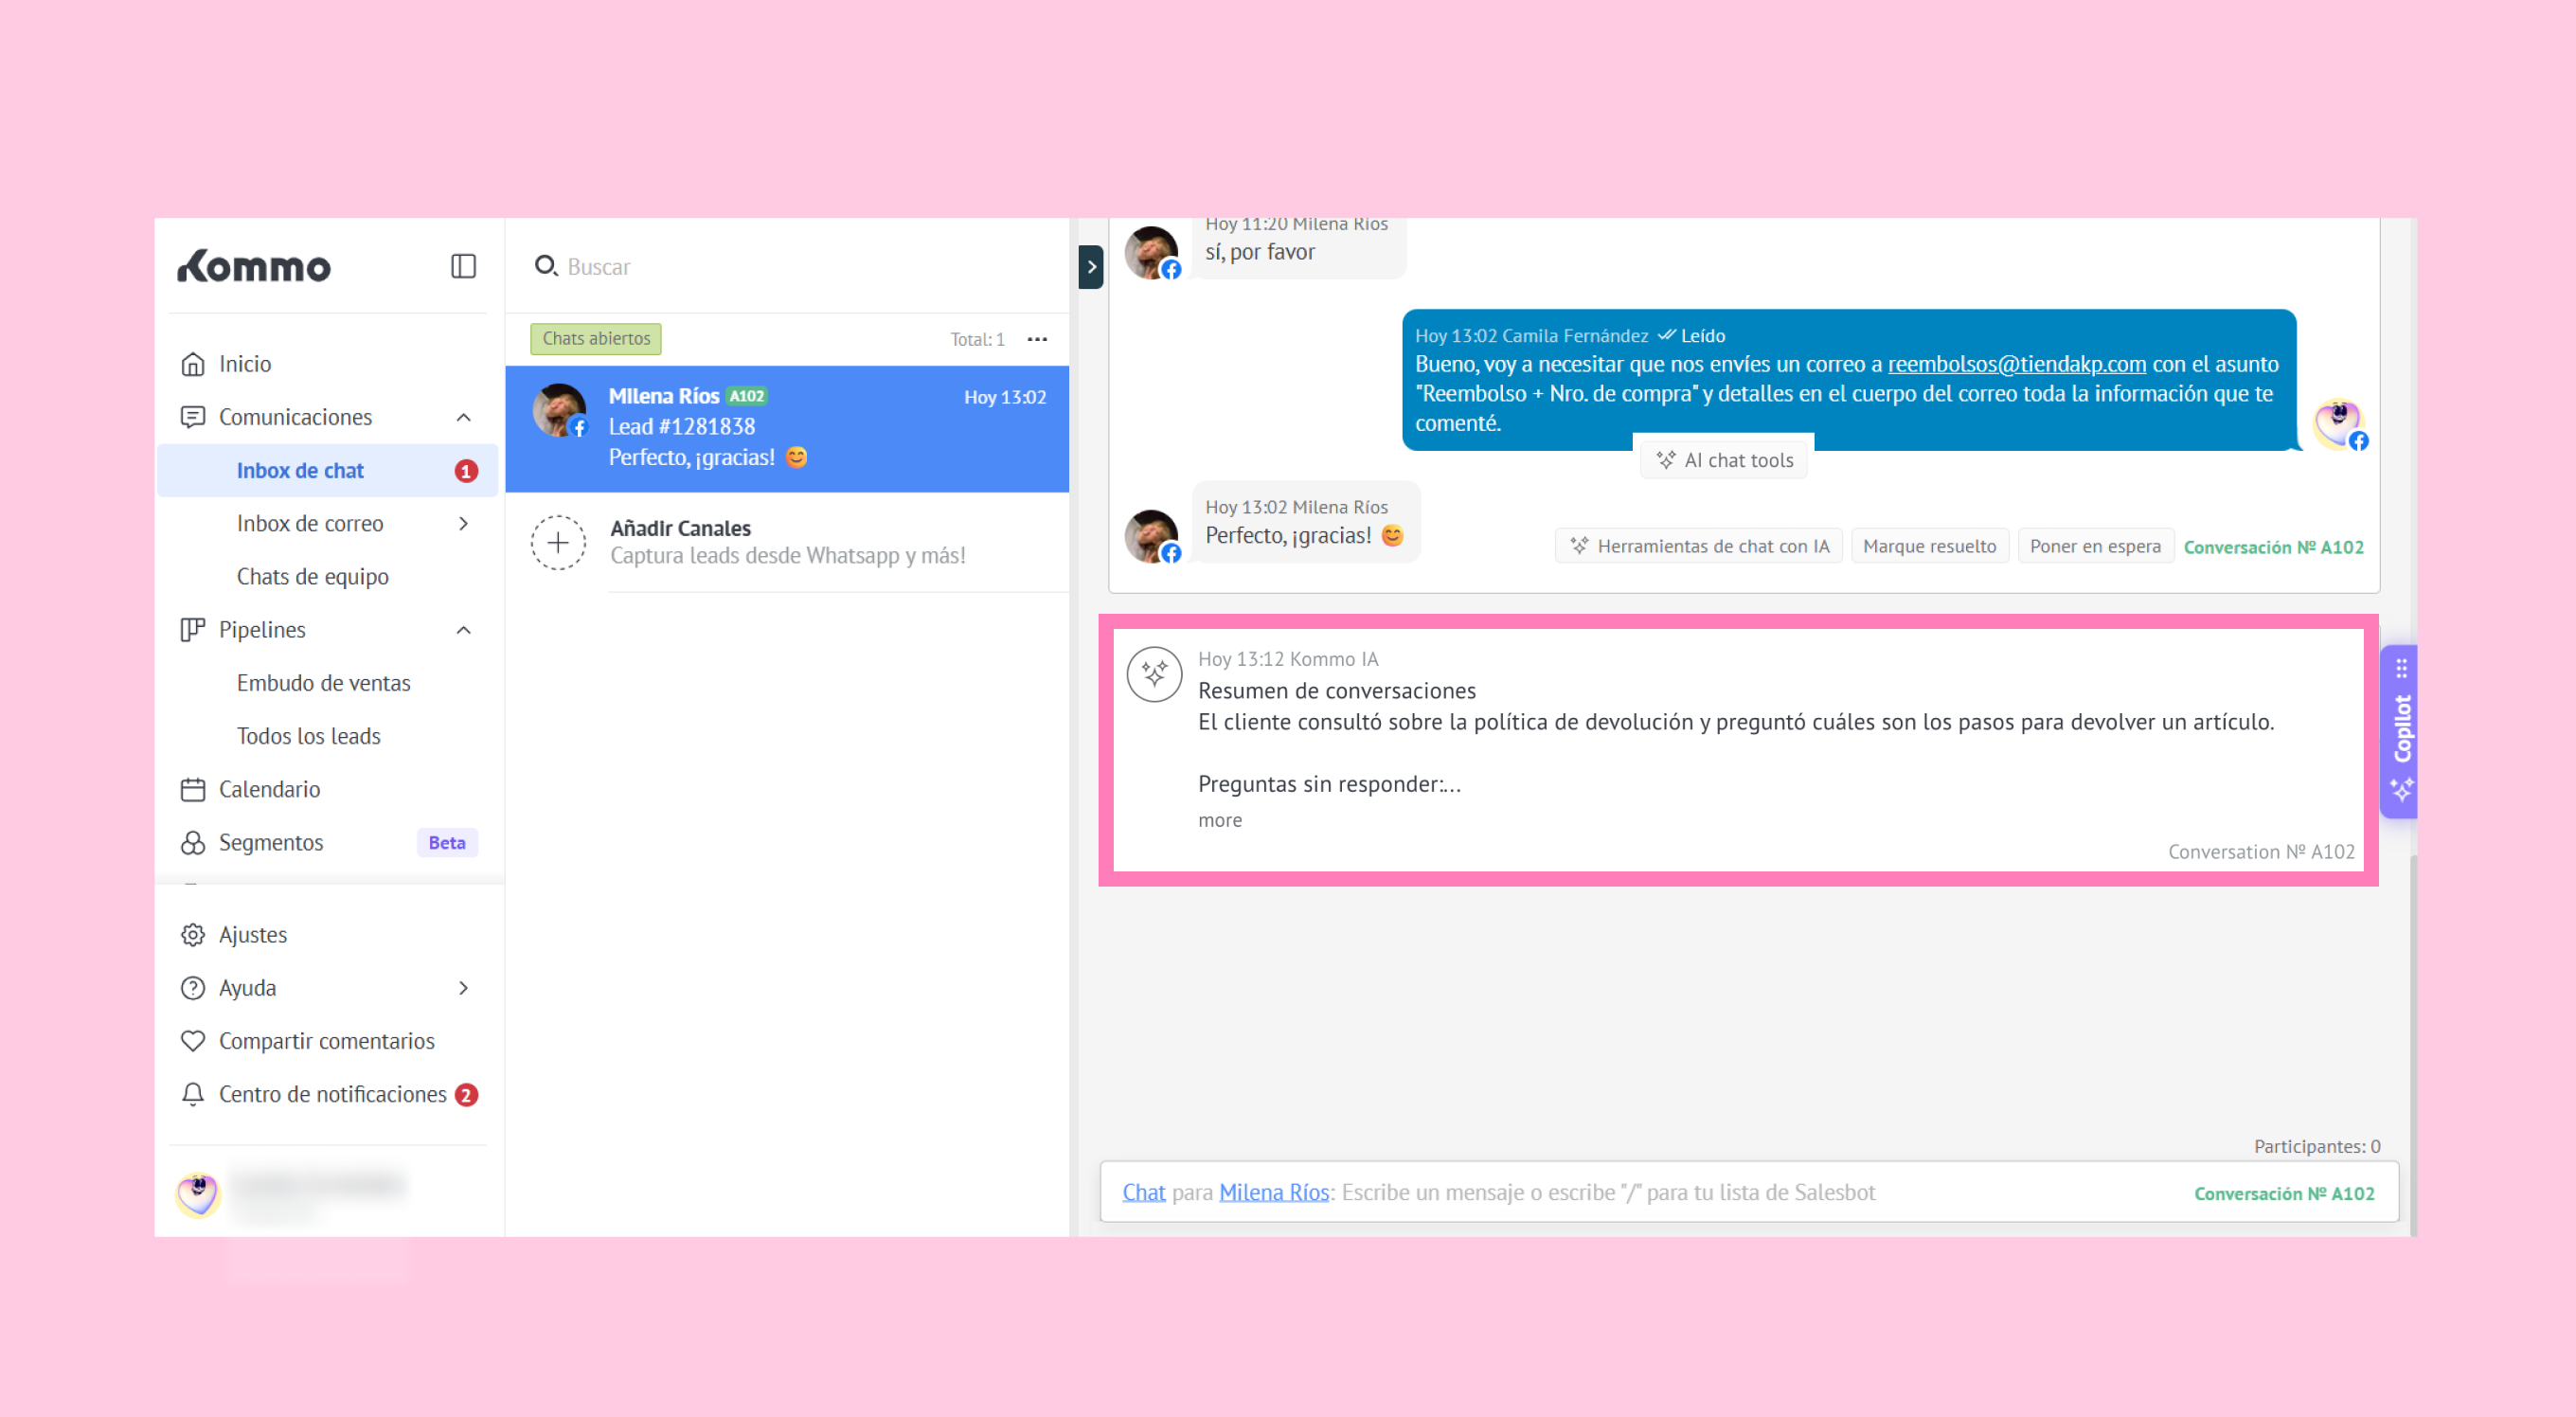The width and height of the screenshot is (2576, 1417).
Task: Select the Milena Ríos chat conversation
Action: click(787, 428)
